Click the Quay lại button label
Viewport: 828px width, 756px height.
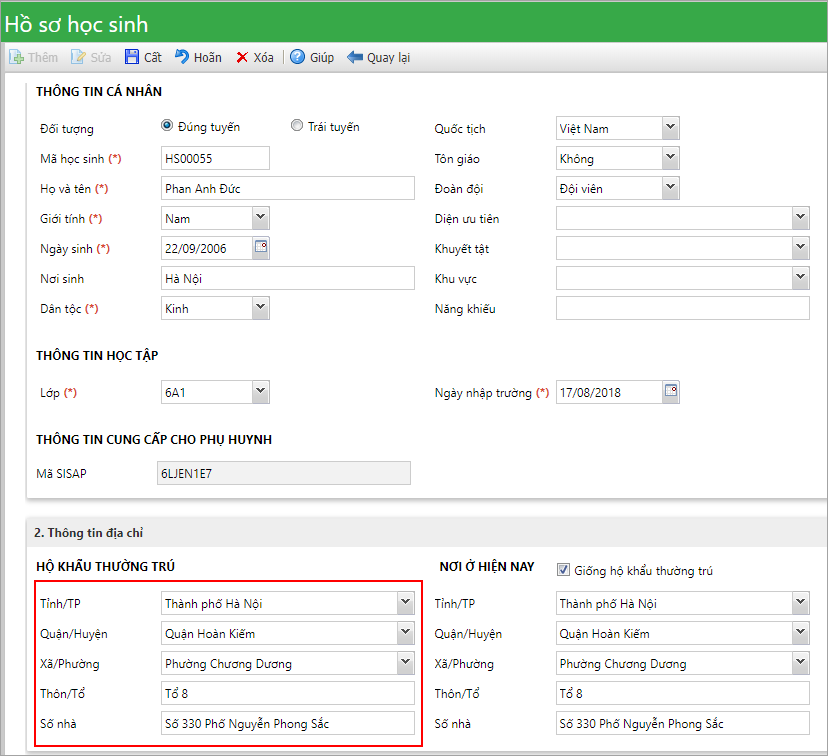tap(389, 58)
